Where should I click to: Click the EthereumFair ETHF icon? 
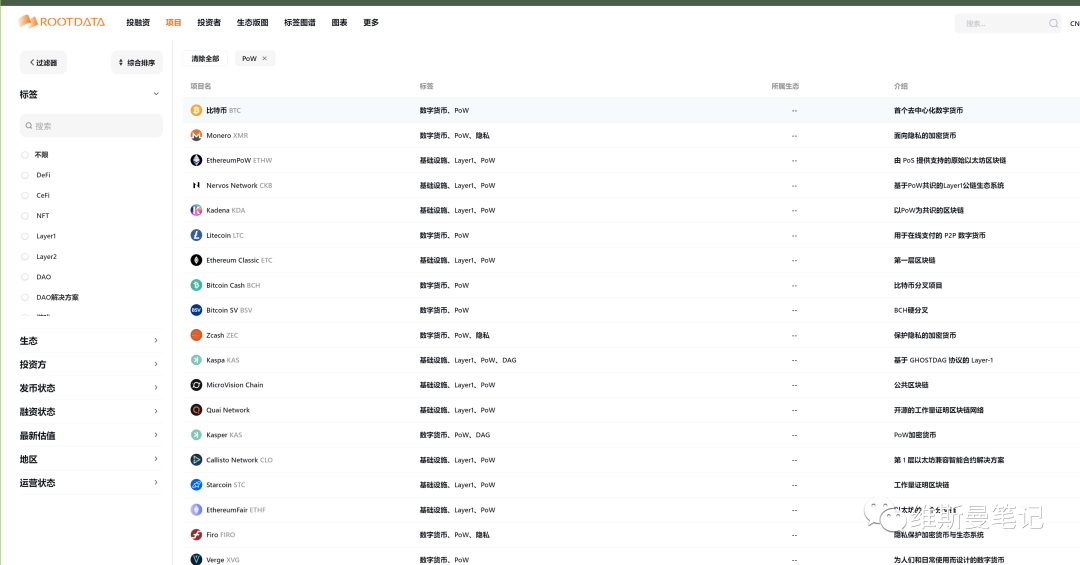click(196, 510)
